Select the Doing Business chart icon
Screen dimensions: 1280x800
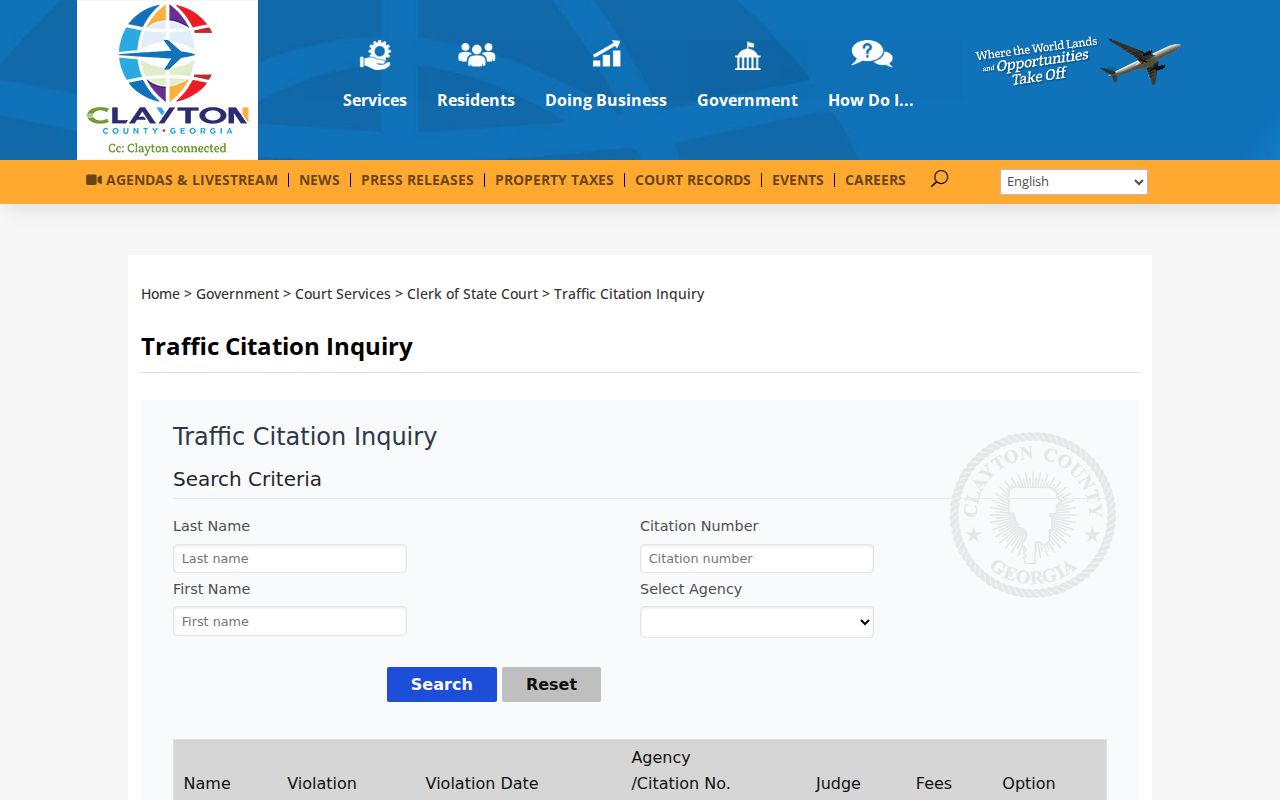click(x=606, y=54)
